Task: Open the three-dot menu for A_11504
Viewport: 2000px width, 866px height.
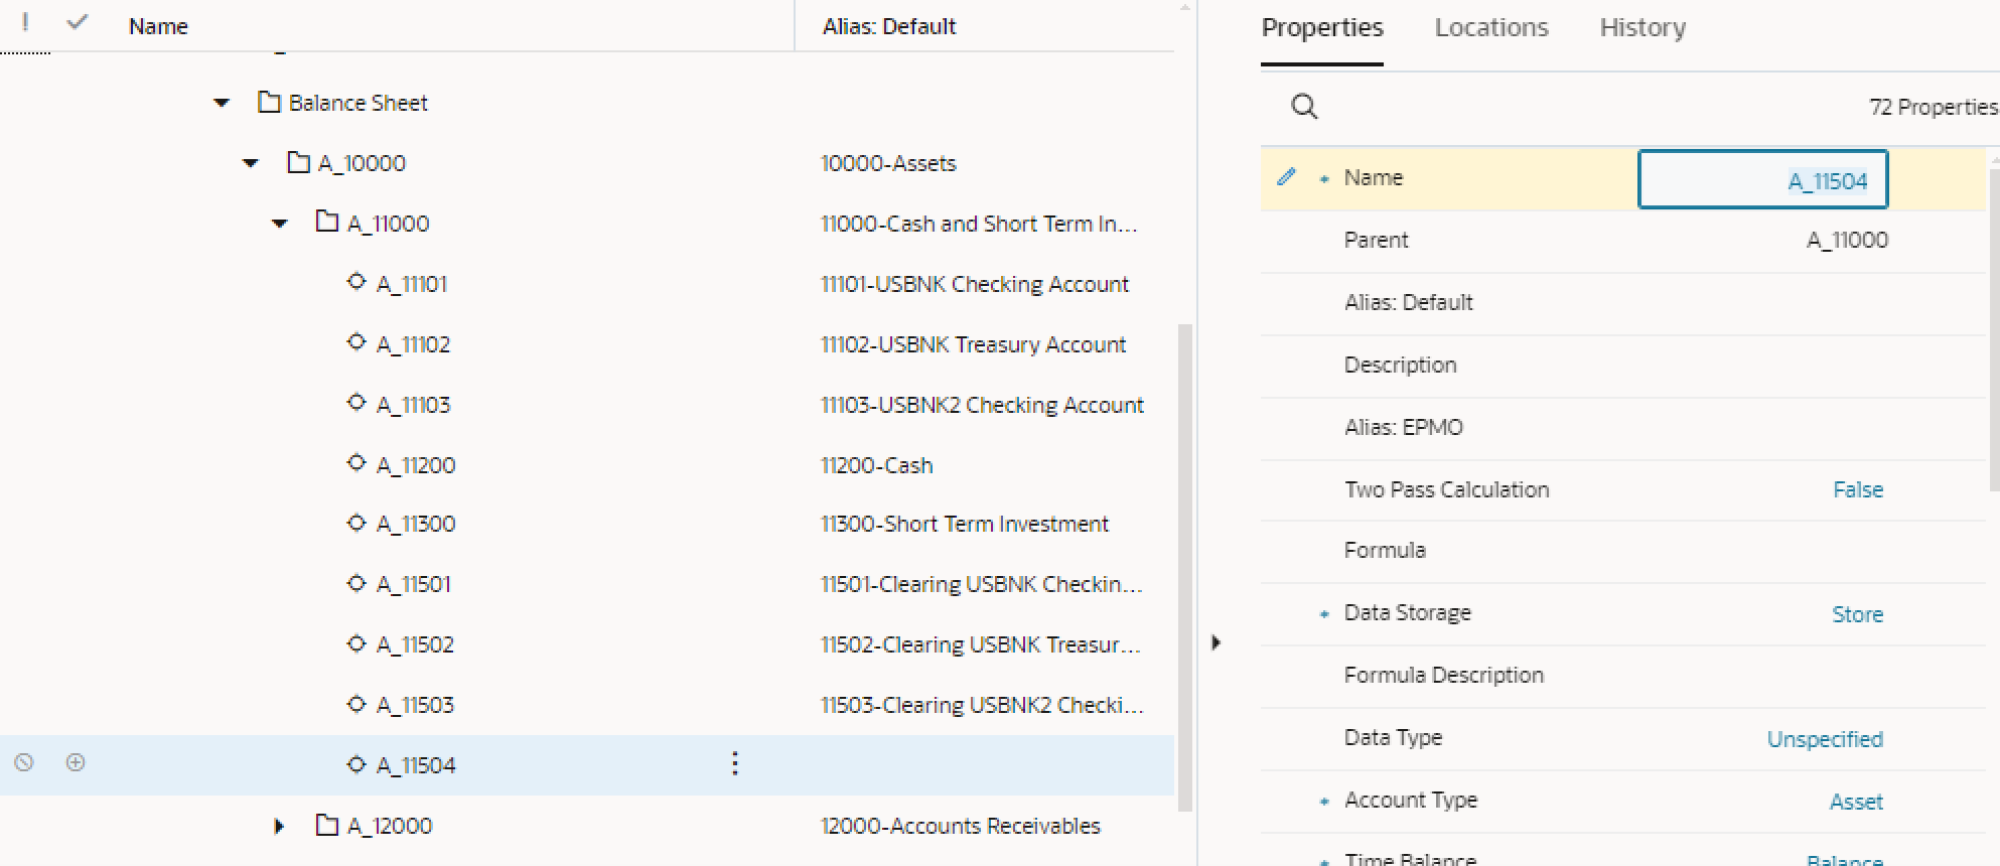Action: (735, 764)
